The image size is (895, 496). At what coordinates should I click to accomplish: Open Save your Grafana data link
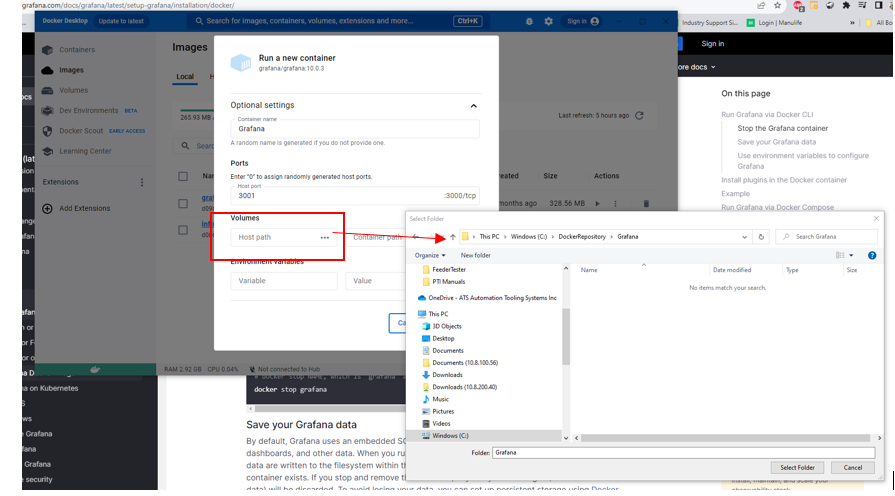pos(776,142)
